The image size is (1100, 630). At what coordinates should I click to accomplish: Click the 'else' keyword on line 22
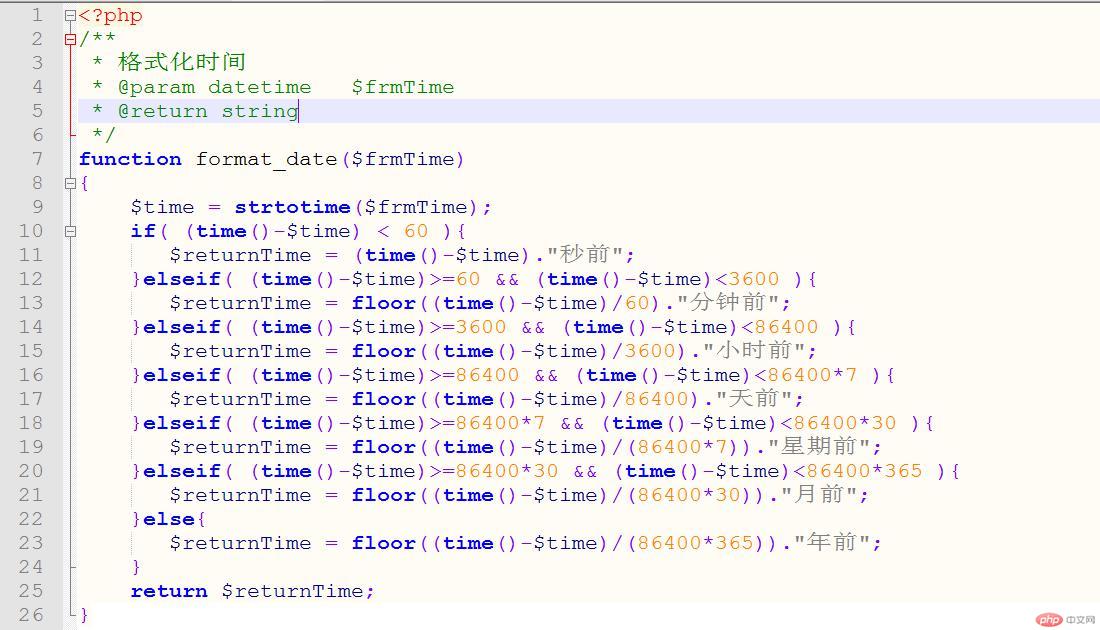169,519
